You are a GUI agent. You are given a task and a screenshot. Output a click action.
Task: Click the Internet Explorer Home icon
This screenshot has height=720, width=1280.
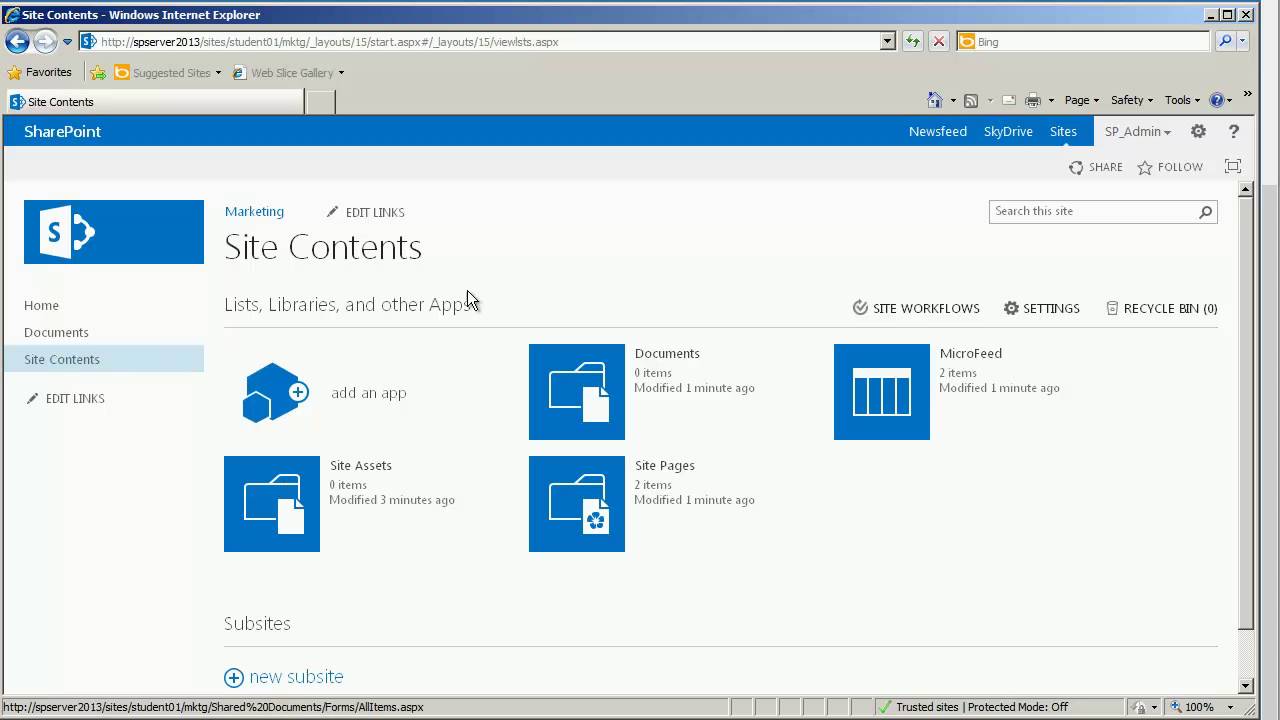pyautogui.click(x=932, y=100)
